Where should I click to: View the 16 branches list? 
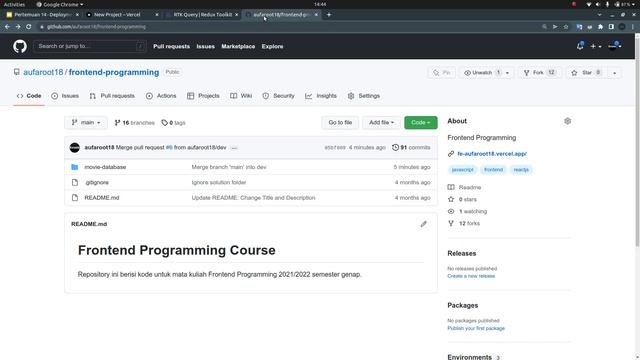[134, 123]
